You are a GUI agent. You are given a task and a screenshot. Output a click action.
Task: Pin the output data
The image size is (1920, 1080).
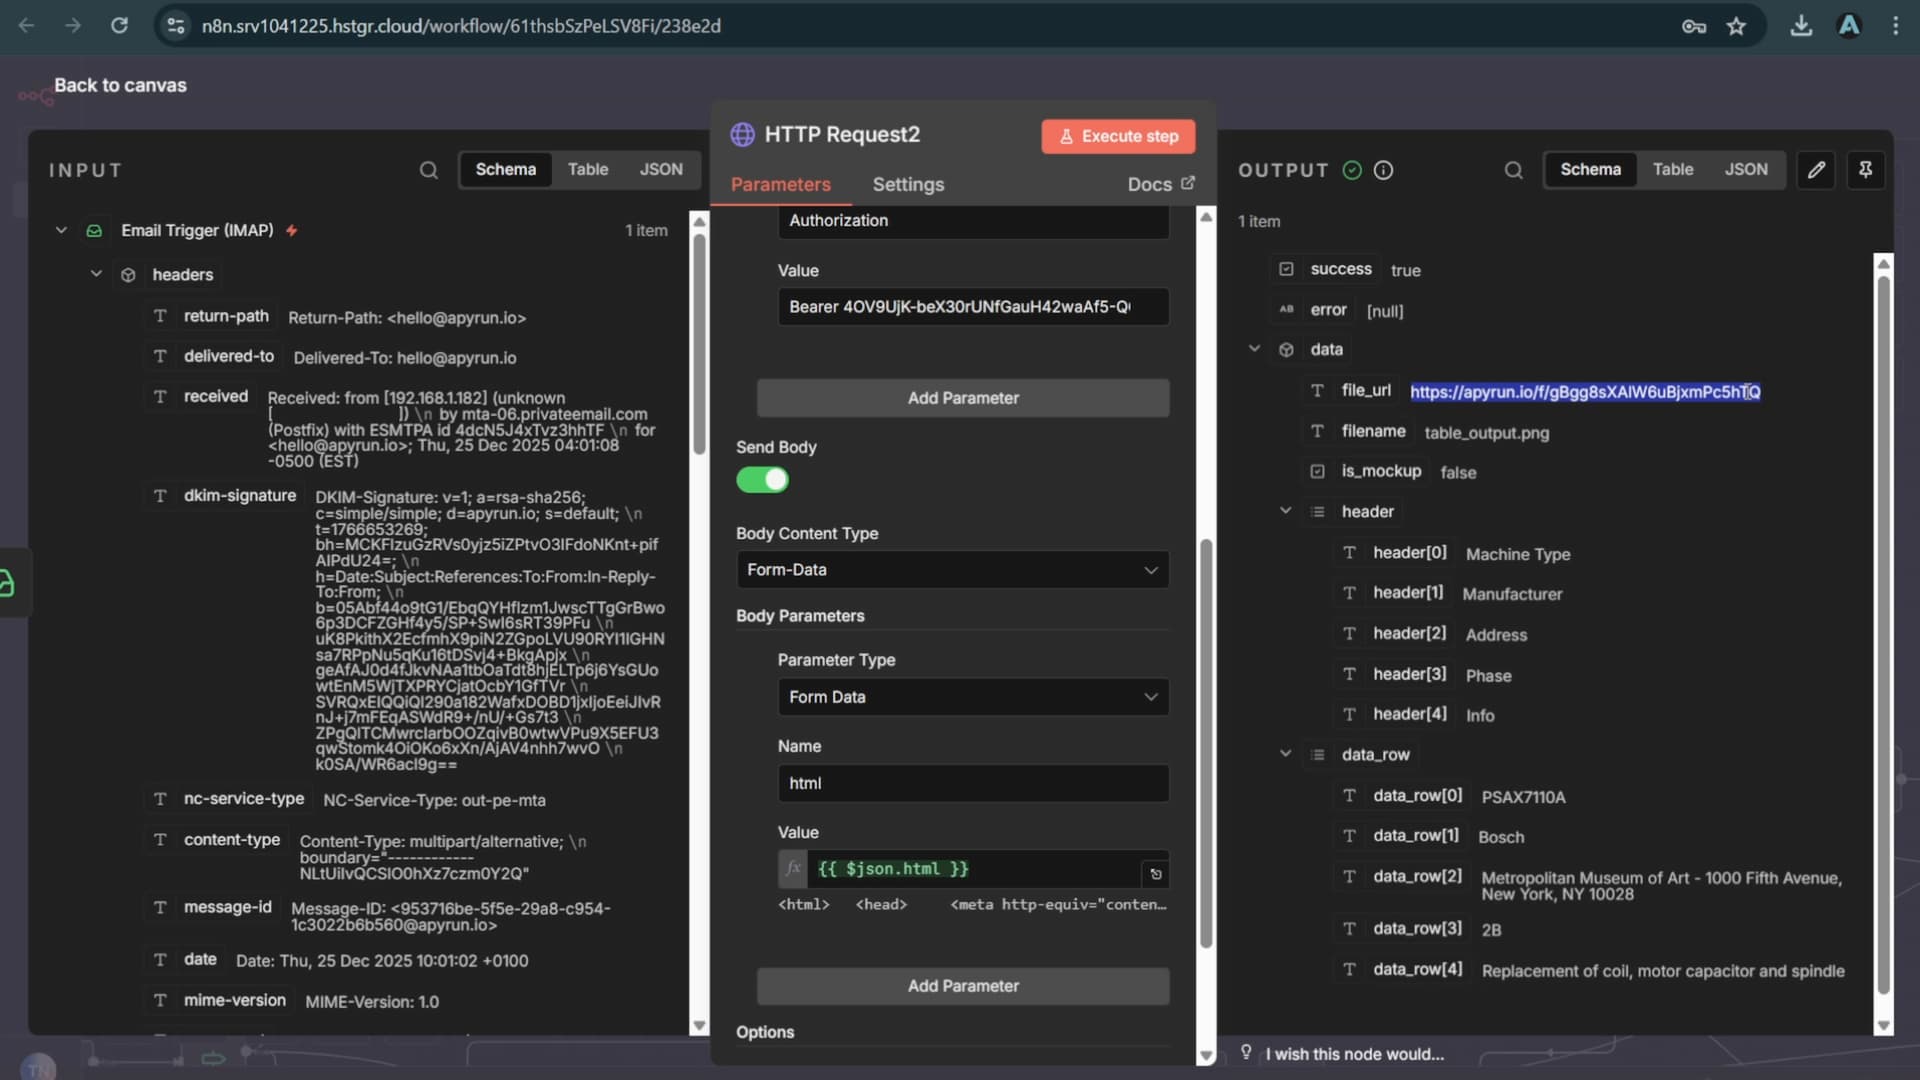click(1865, 170)
